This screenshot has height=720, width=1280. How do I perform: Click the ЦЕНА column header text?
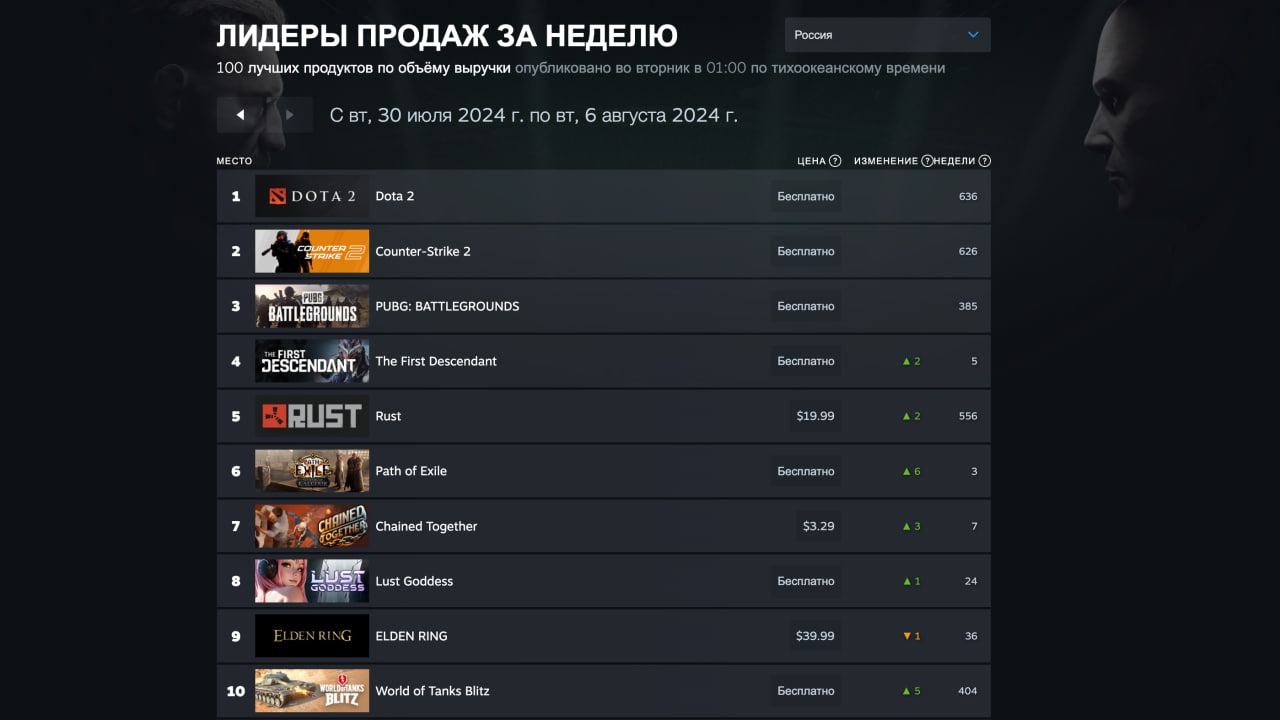click(811, 161)
